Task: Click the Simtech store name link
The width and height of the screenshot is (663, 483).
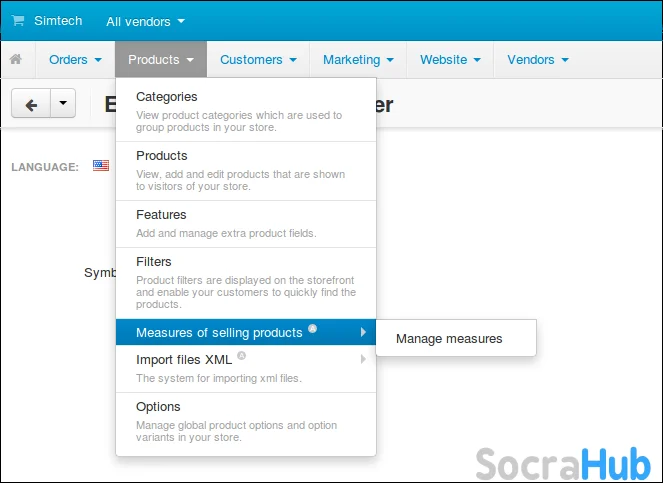Action: 58,21
